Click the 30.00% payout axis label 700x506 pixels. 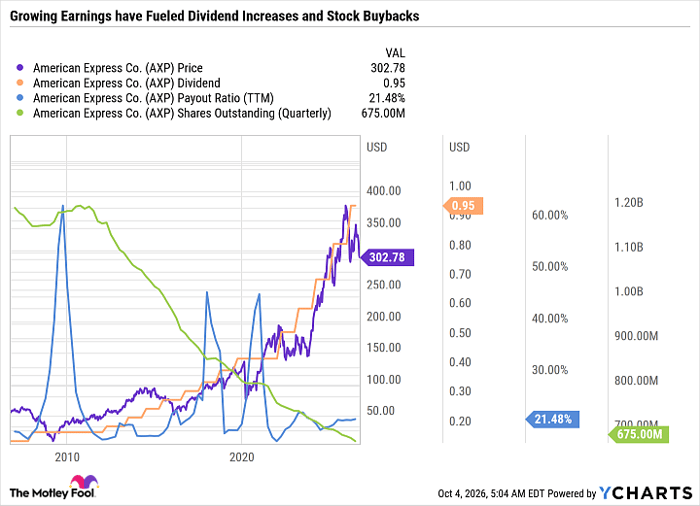pos(550,370)
